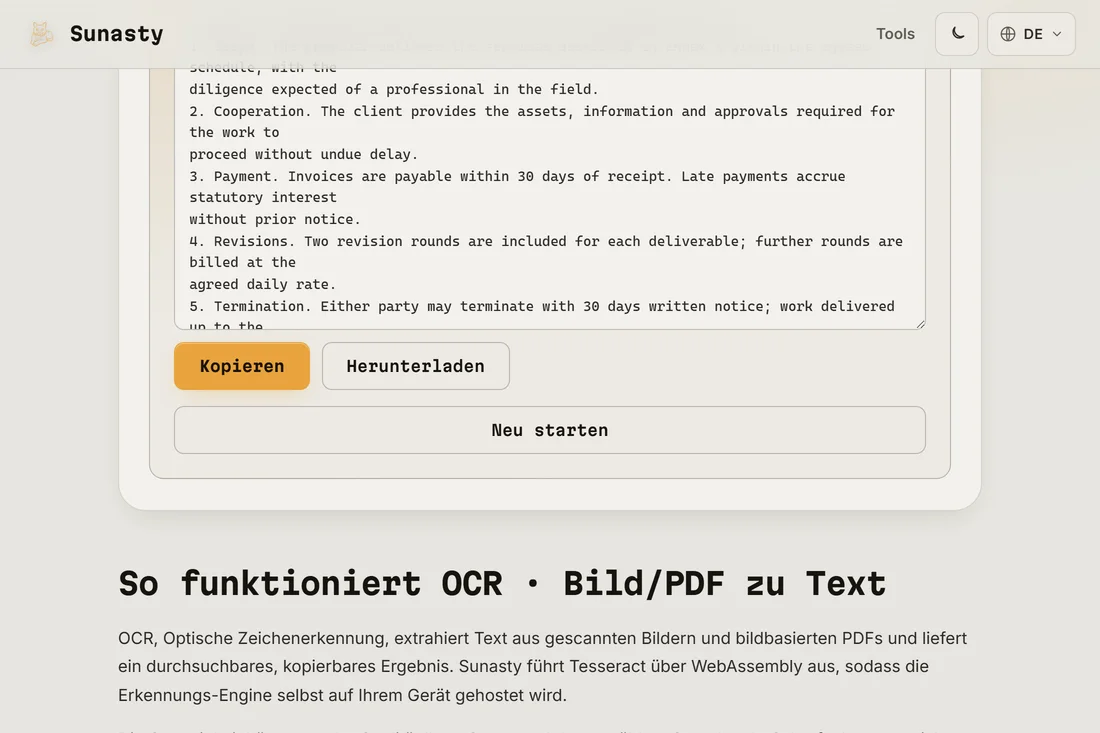Restart with the Neu starten button

550,430
